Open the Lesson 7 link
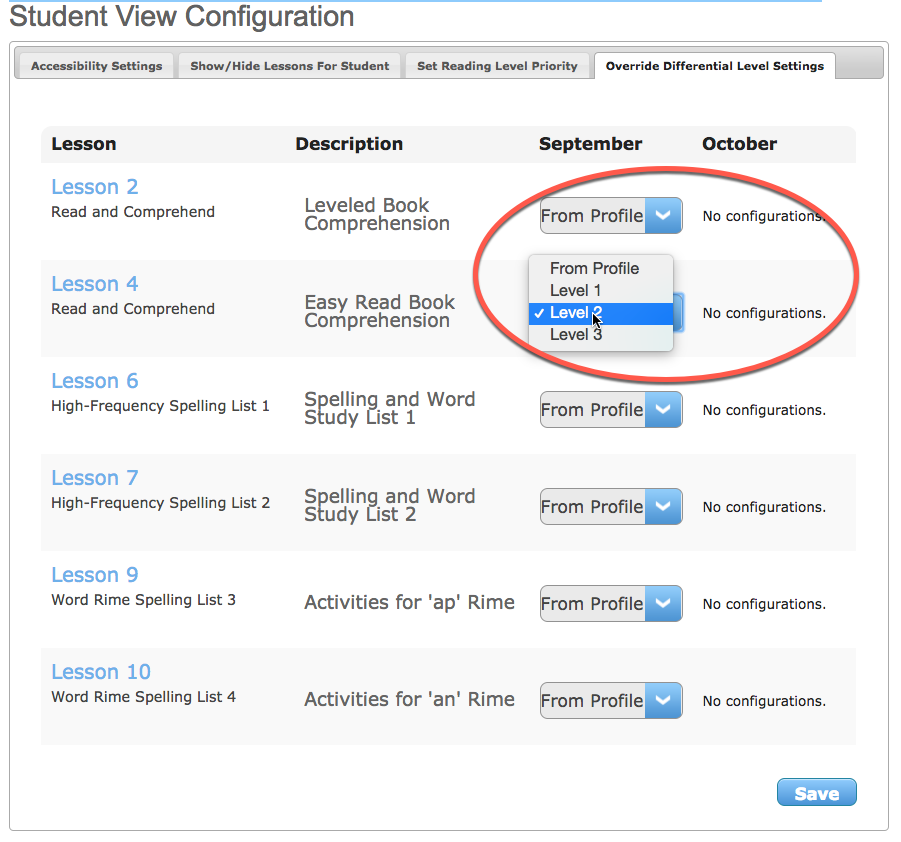Screen dimensions: 901x842 pyautogui.click(x=95, y=478)
